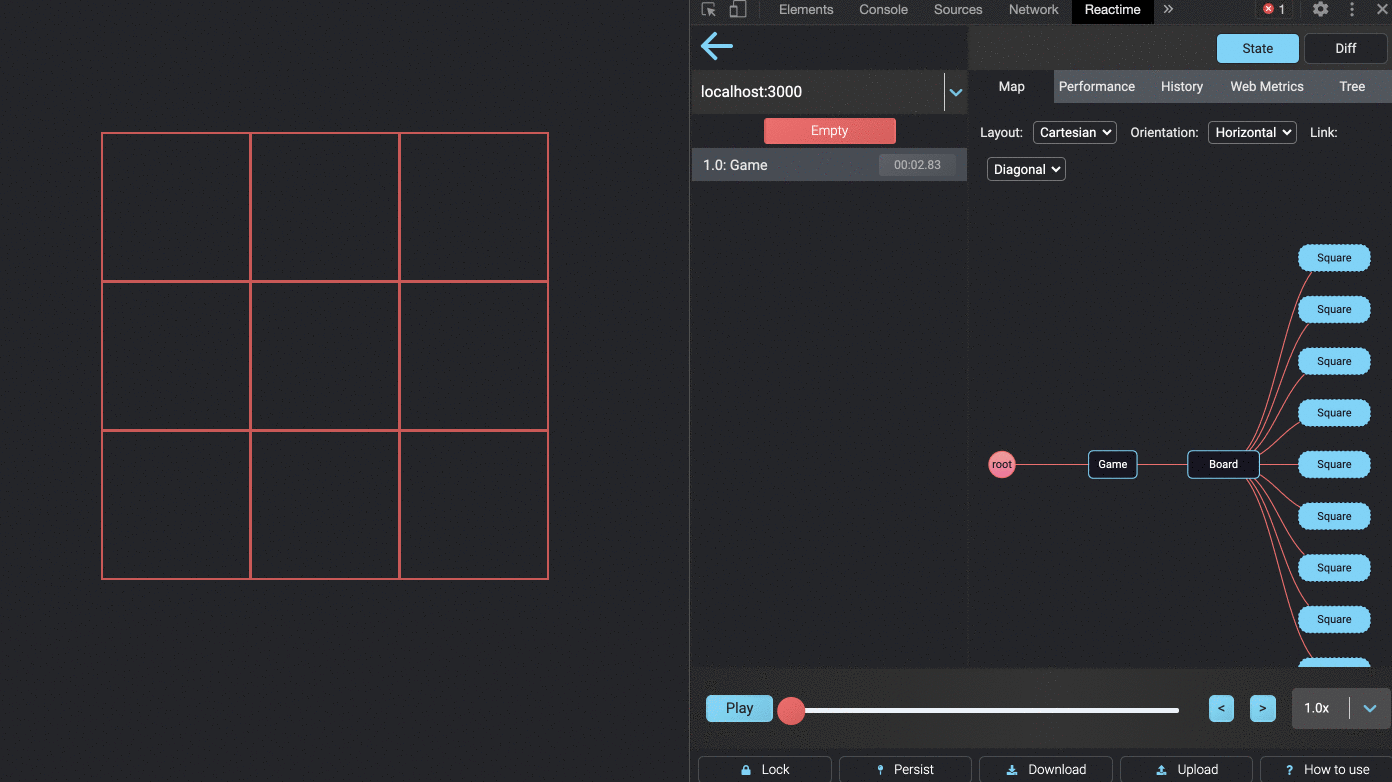The image size is (1392, 782).
Task: Keep State mode selected
Action: point(1257,48)
